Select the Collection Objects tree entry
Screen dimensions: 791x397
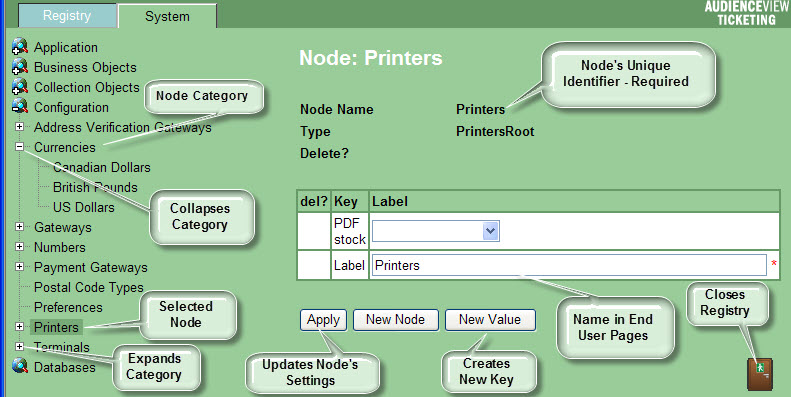(x=87, y=87)
